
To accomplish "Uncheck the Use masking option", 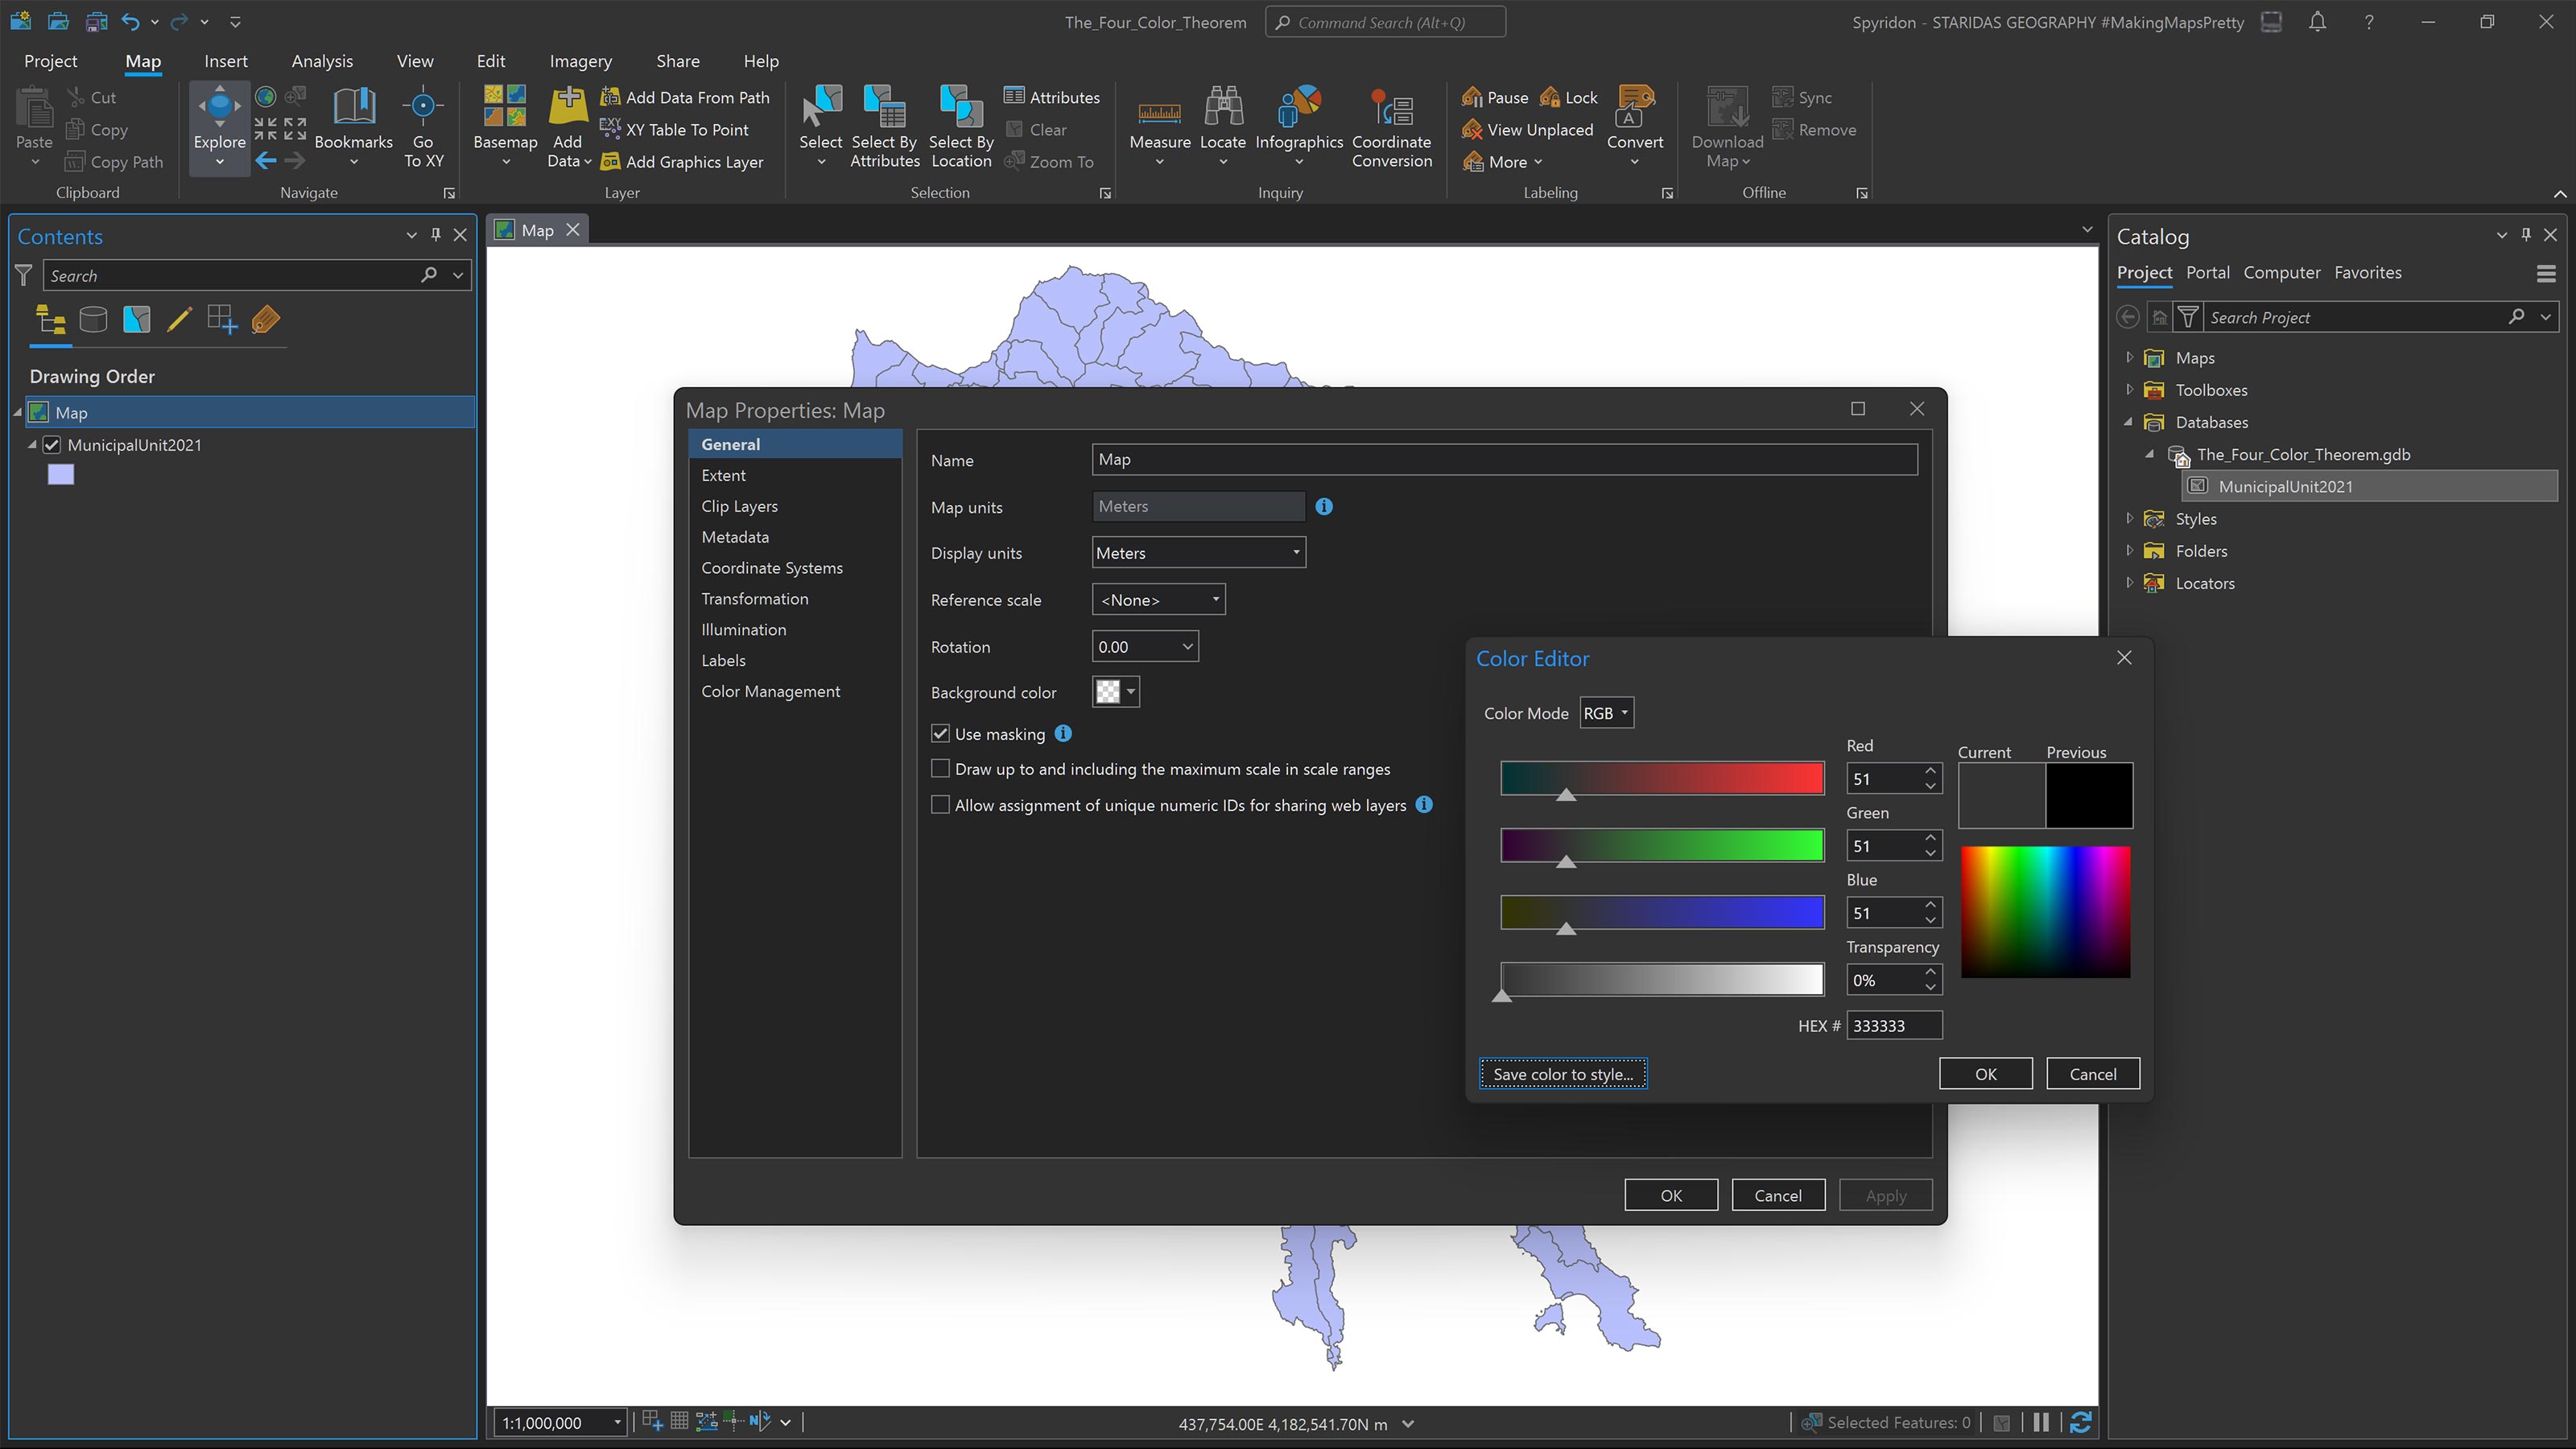I will [940, 733].
